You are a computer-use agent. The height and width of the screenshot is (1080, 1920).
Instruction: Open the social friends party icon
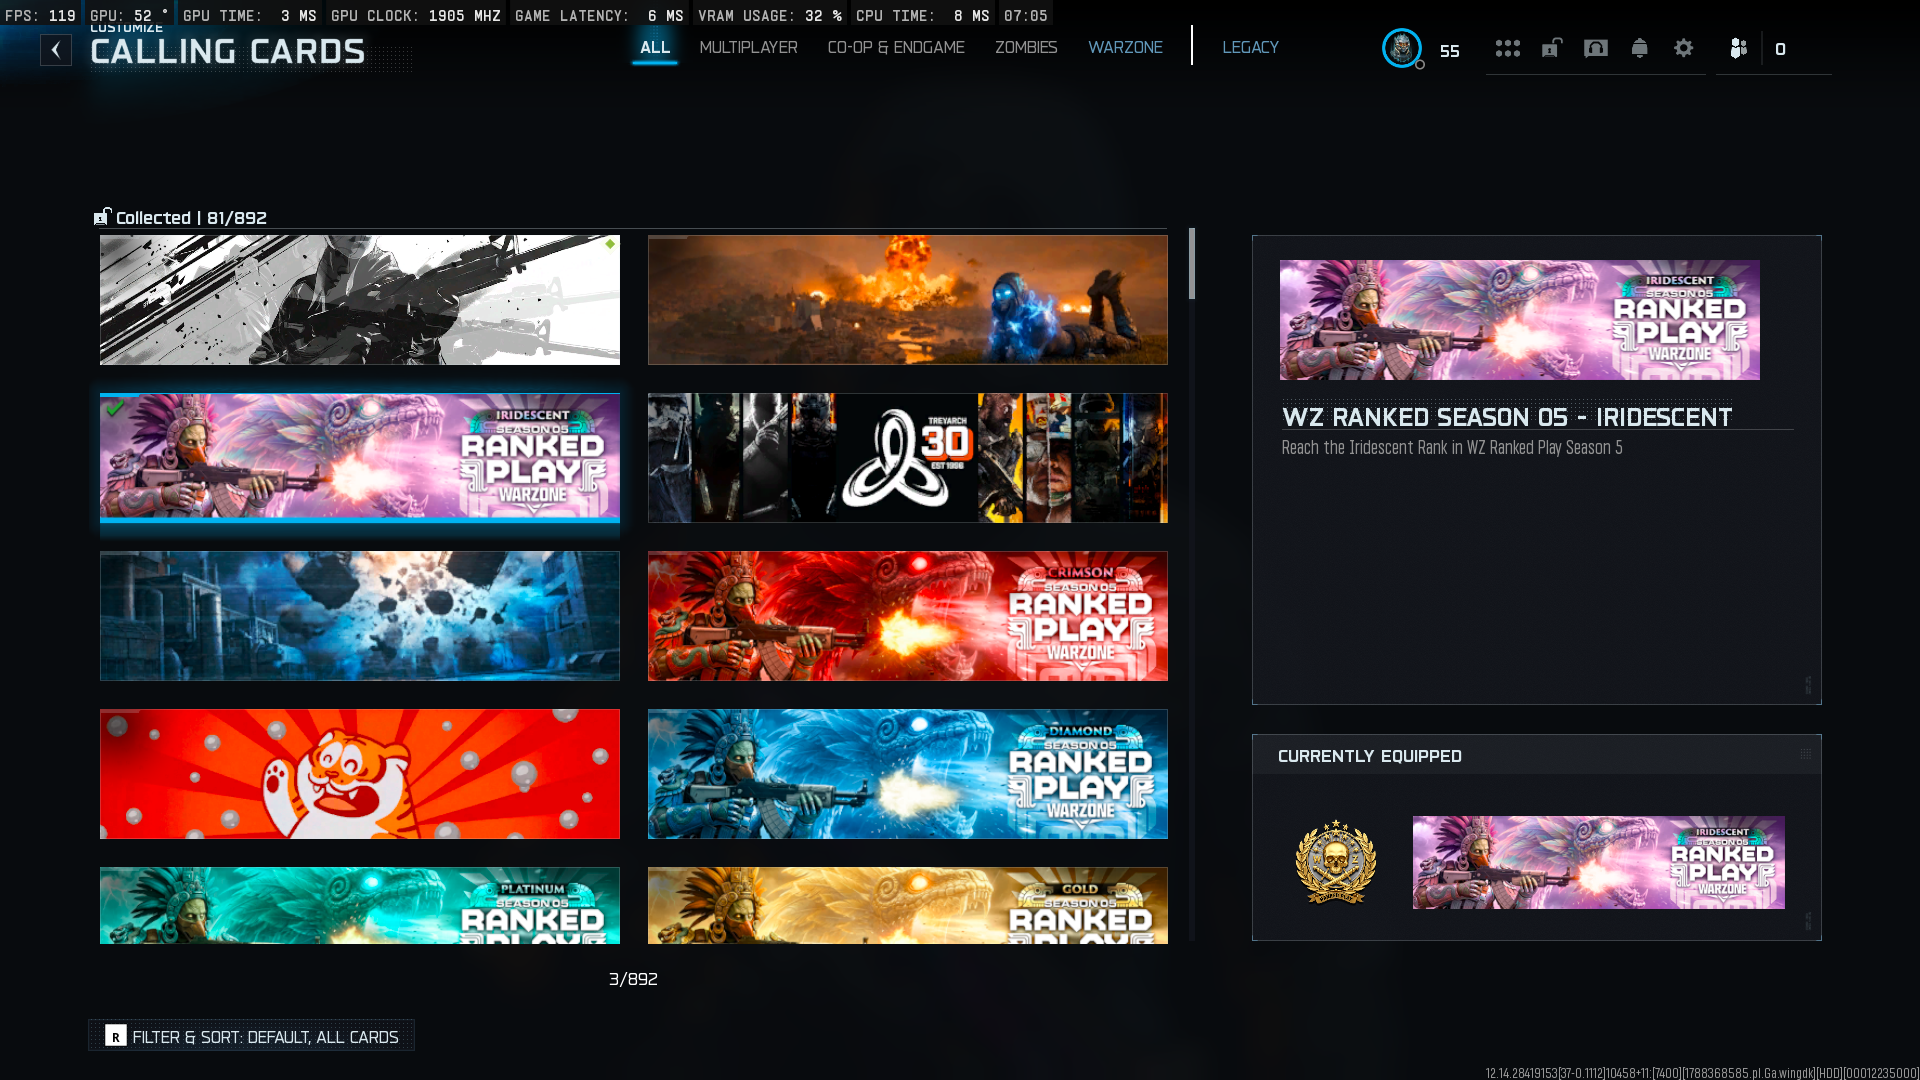coord(1739,48)
